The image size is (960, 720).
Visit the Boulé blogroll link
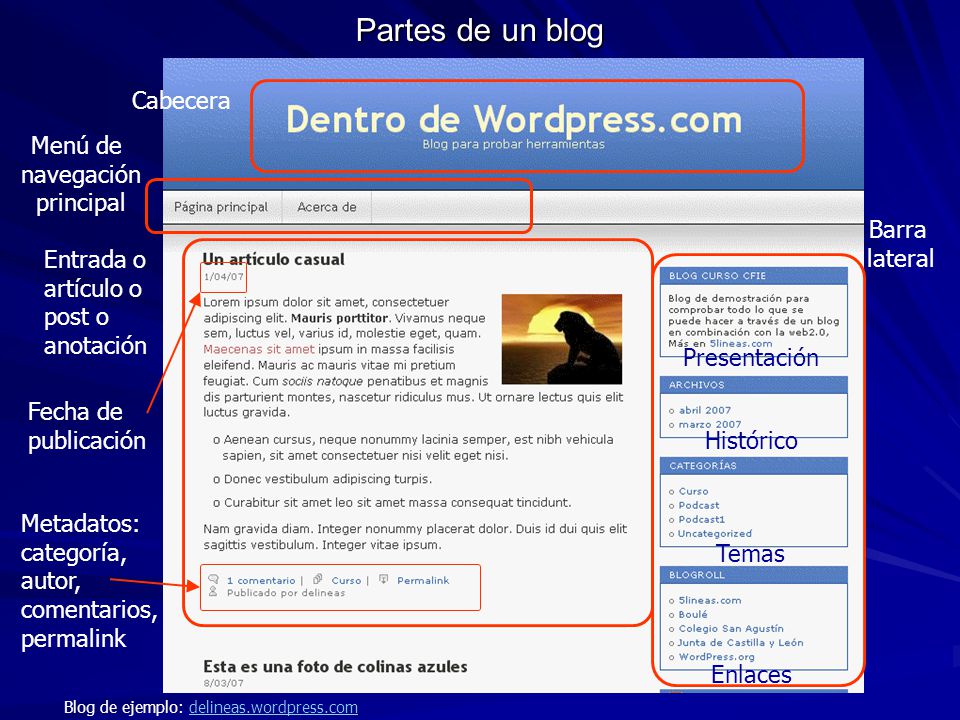pos(692,615)
